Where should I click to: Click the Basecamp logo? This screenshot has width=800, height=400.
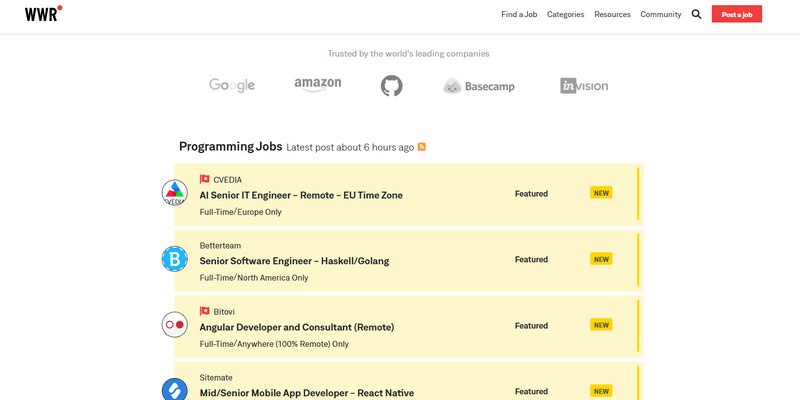pos(479,86)
